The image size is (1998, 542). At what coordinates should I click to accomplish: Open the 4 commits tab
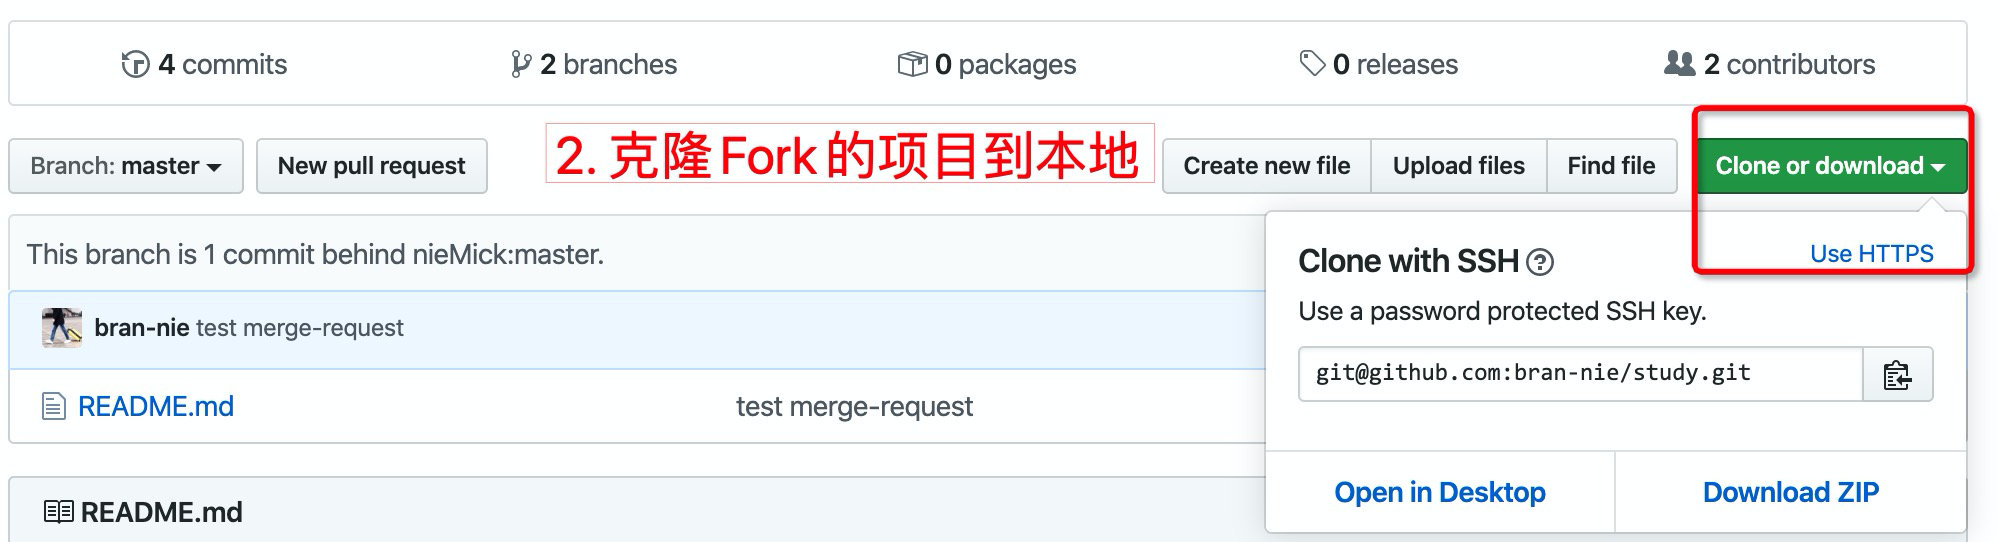(x=222, y=64)
